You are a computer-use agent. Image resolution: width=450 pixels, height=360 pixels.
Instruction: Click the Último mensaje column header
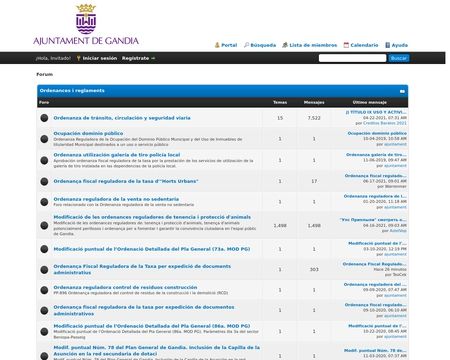(x=370, y=102)
